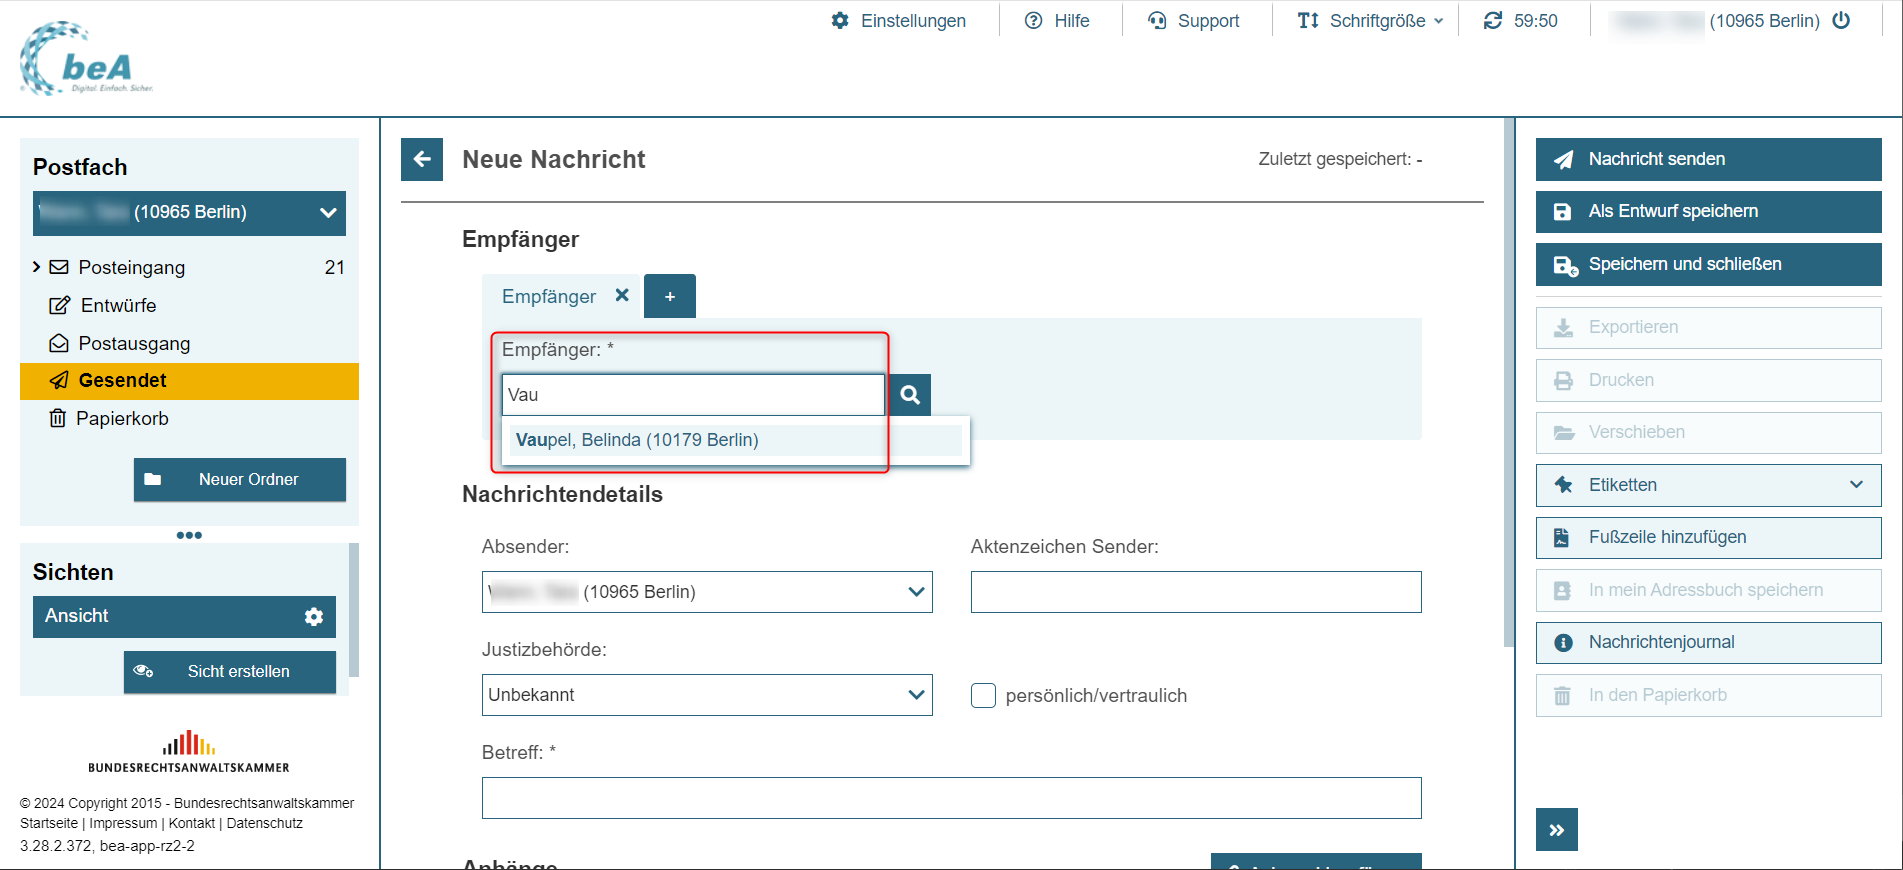Click the back arrow beside Neue Nachricht

coord(422,159)
